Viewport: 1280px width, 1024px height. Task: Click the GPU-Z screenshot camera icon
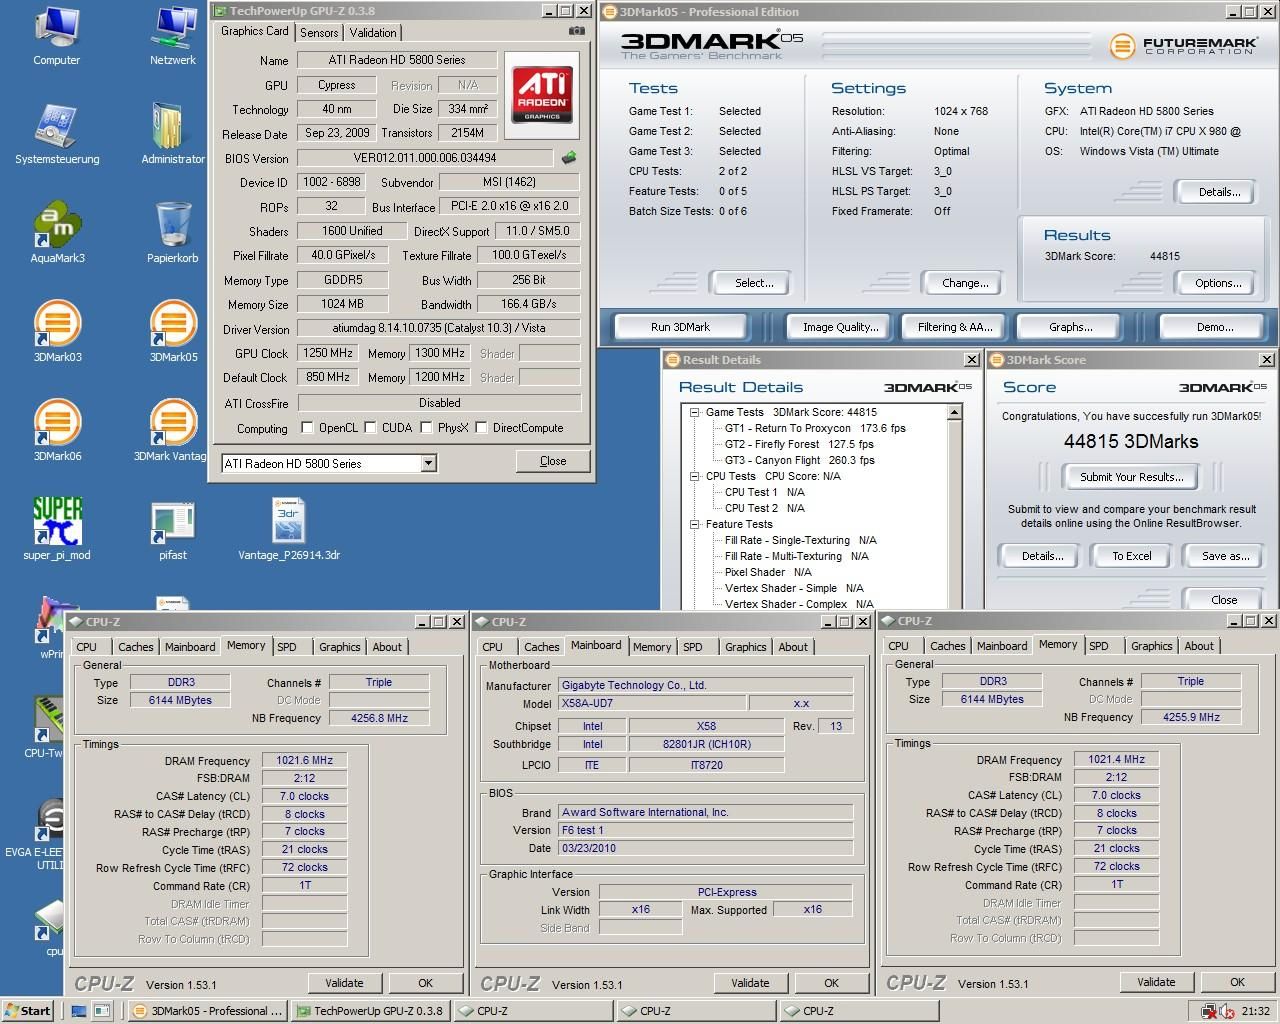[576, 32]
